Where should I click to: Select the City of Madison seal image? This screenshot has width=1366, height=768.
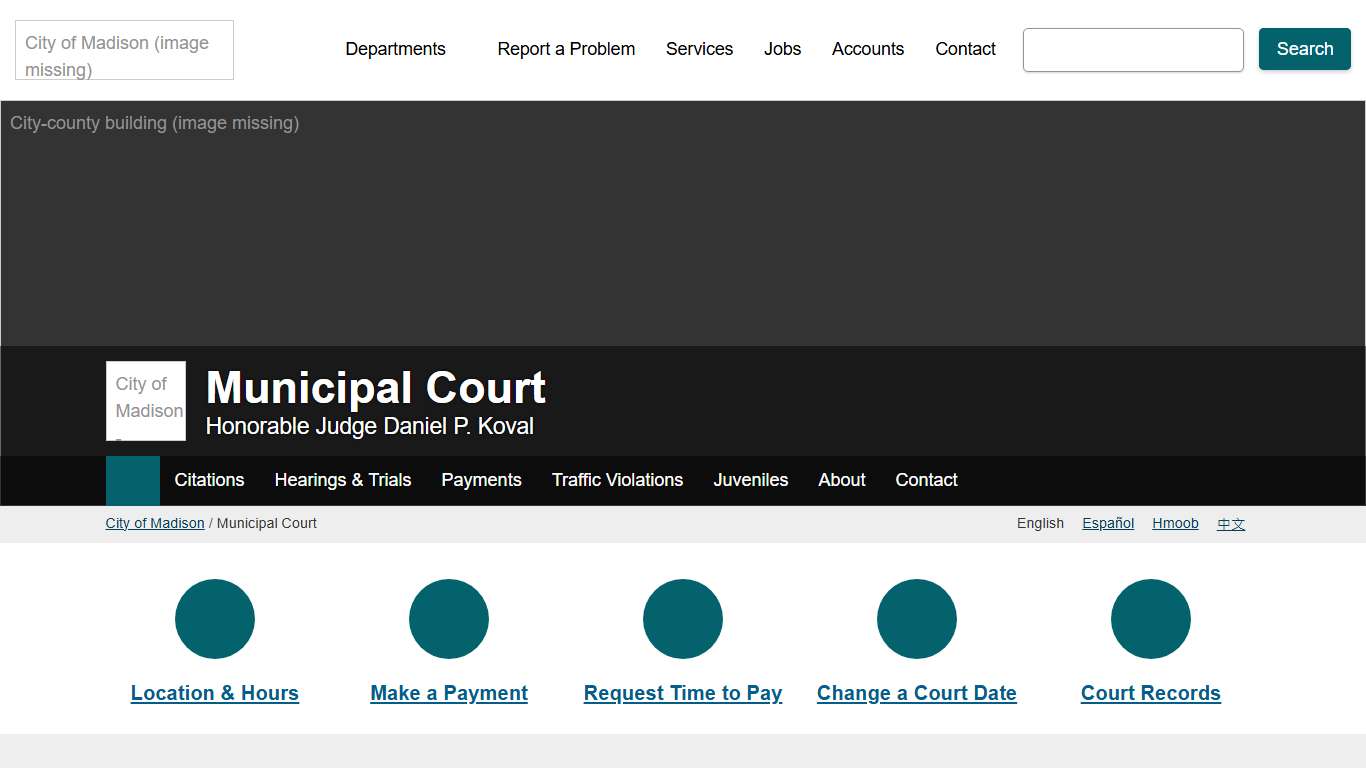pyautogui.click(x=145, y=400)
